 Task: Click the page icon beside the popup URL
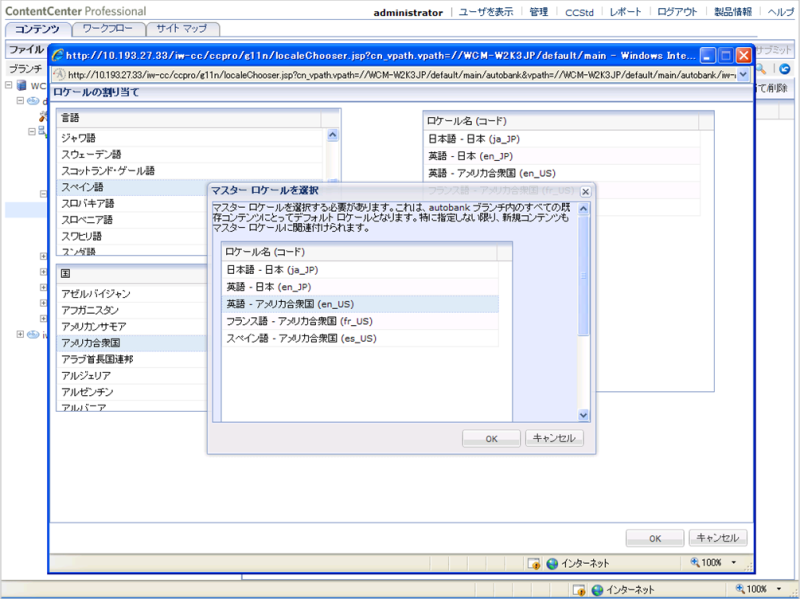click(x=58, y=75)
